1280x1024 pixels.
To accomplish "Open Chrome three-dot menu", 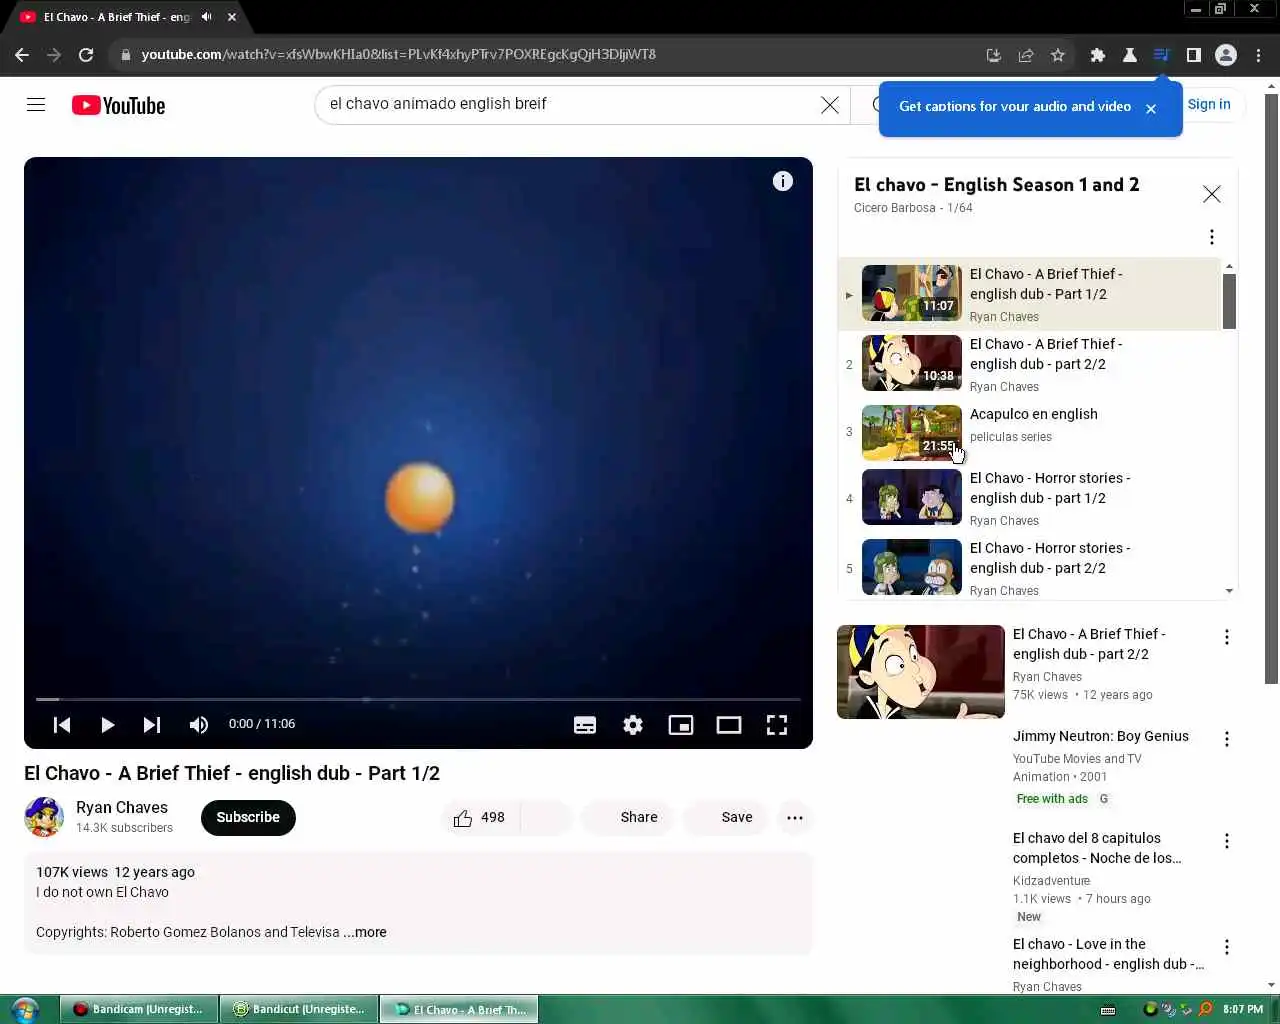I will coord(1259,55).
